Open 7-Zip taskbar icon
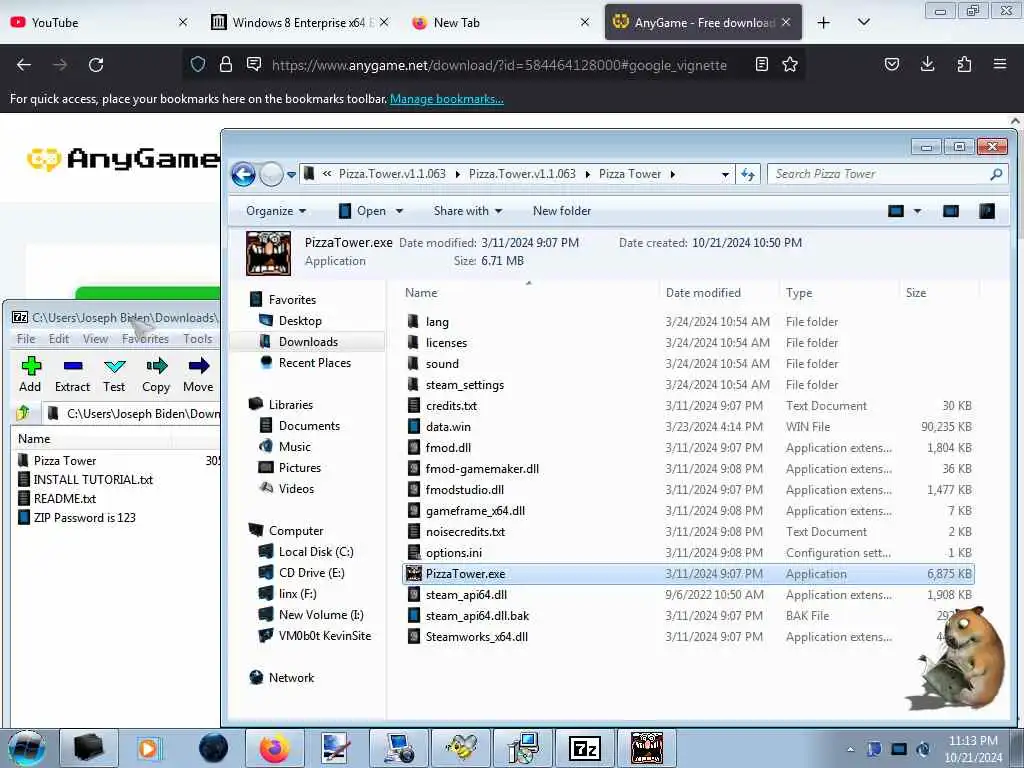The width and height of the screenshot is (1024, 768). tap(584, 748)
